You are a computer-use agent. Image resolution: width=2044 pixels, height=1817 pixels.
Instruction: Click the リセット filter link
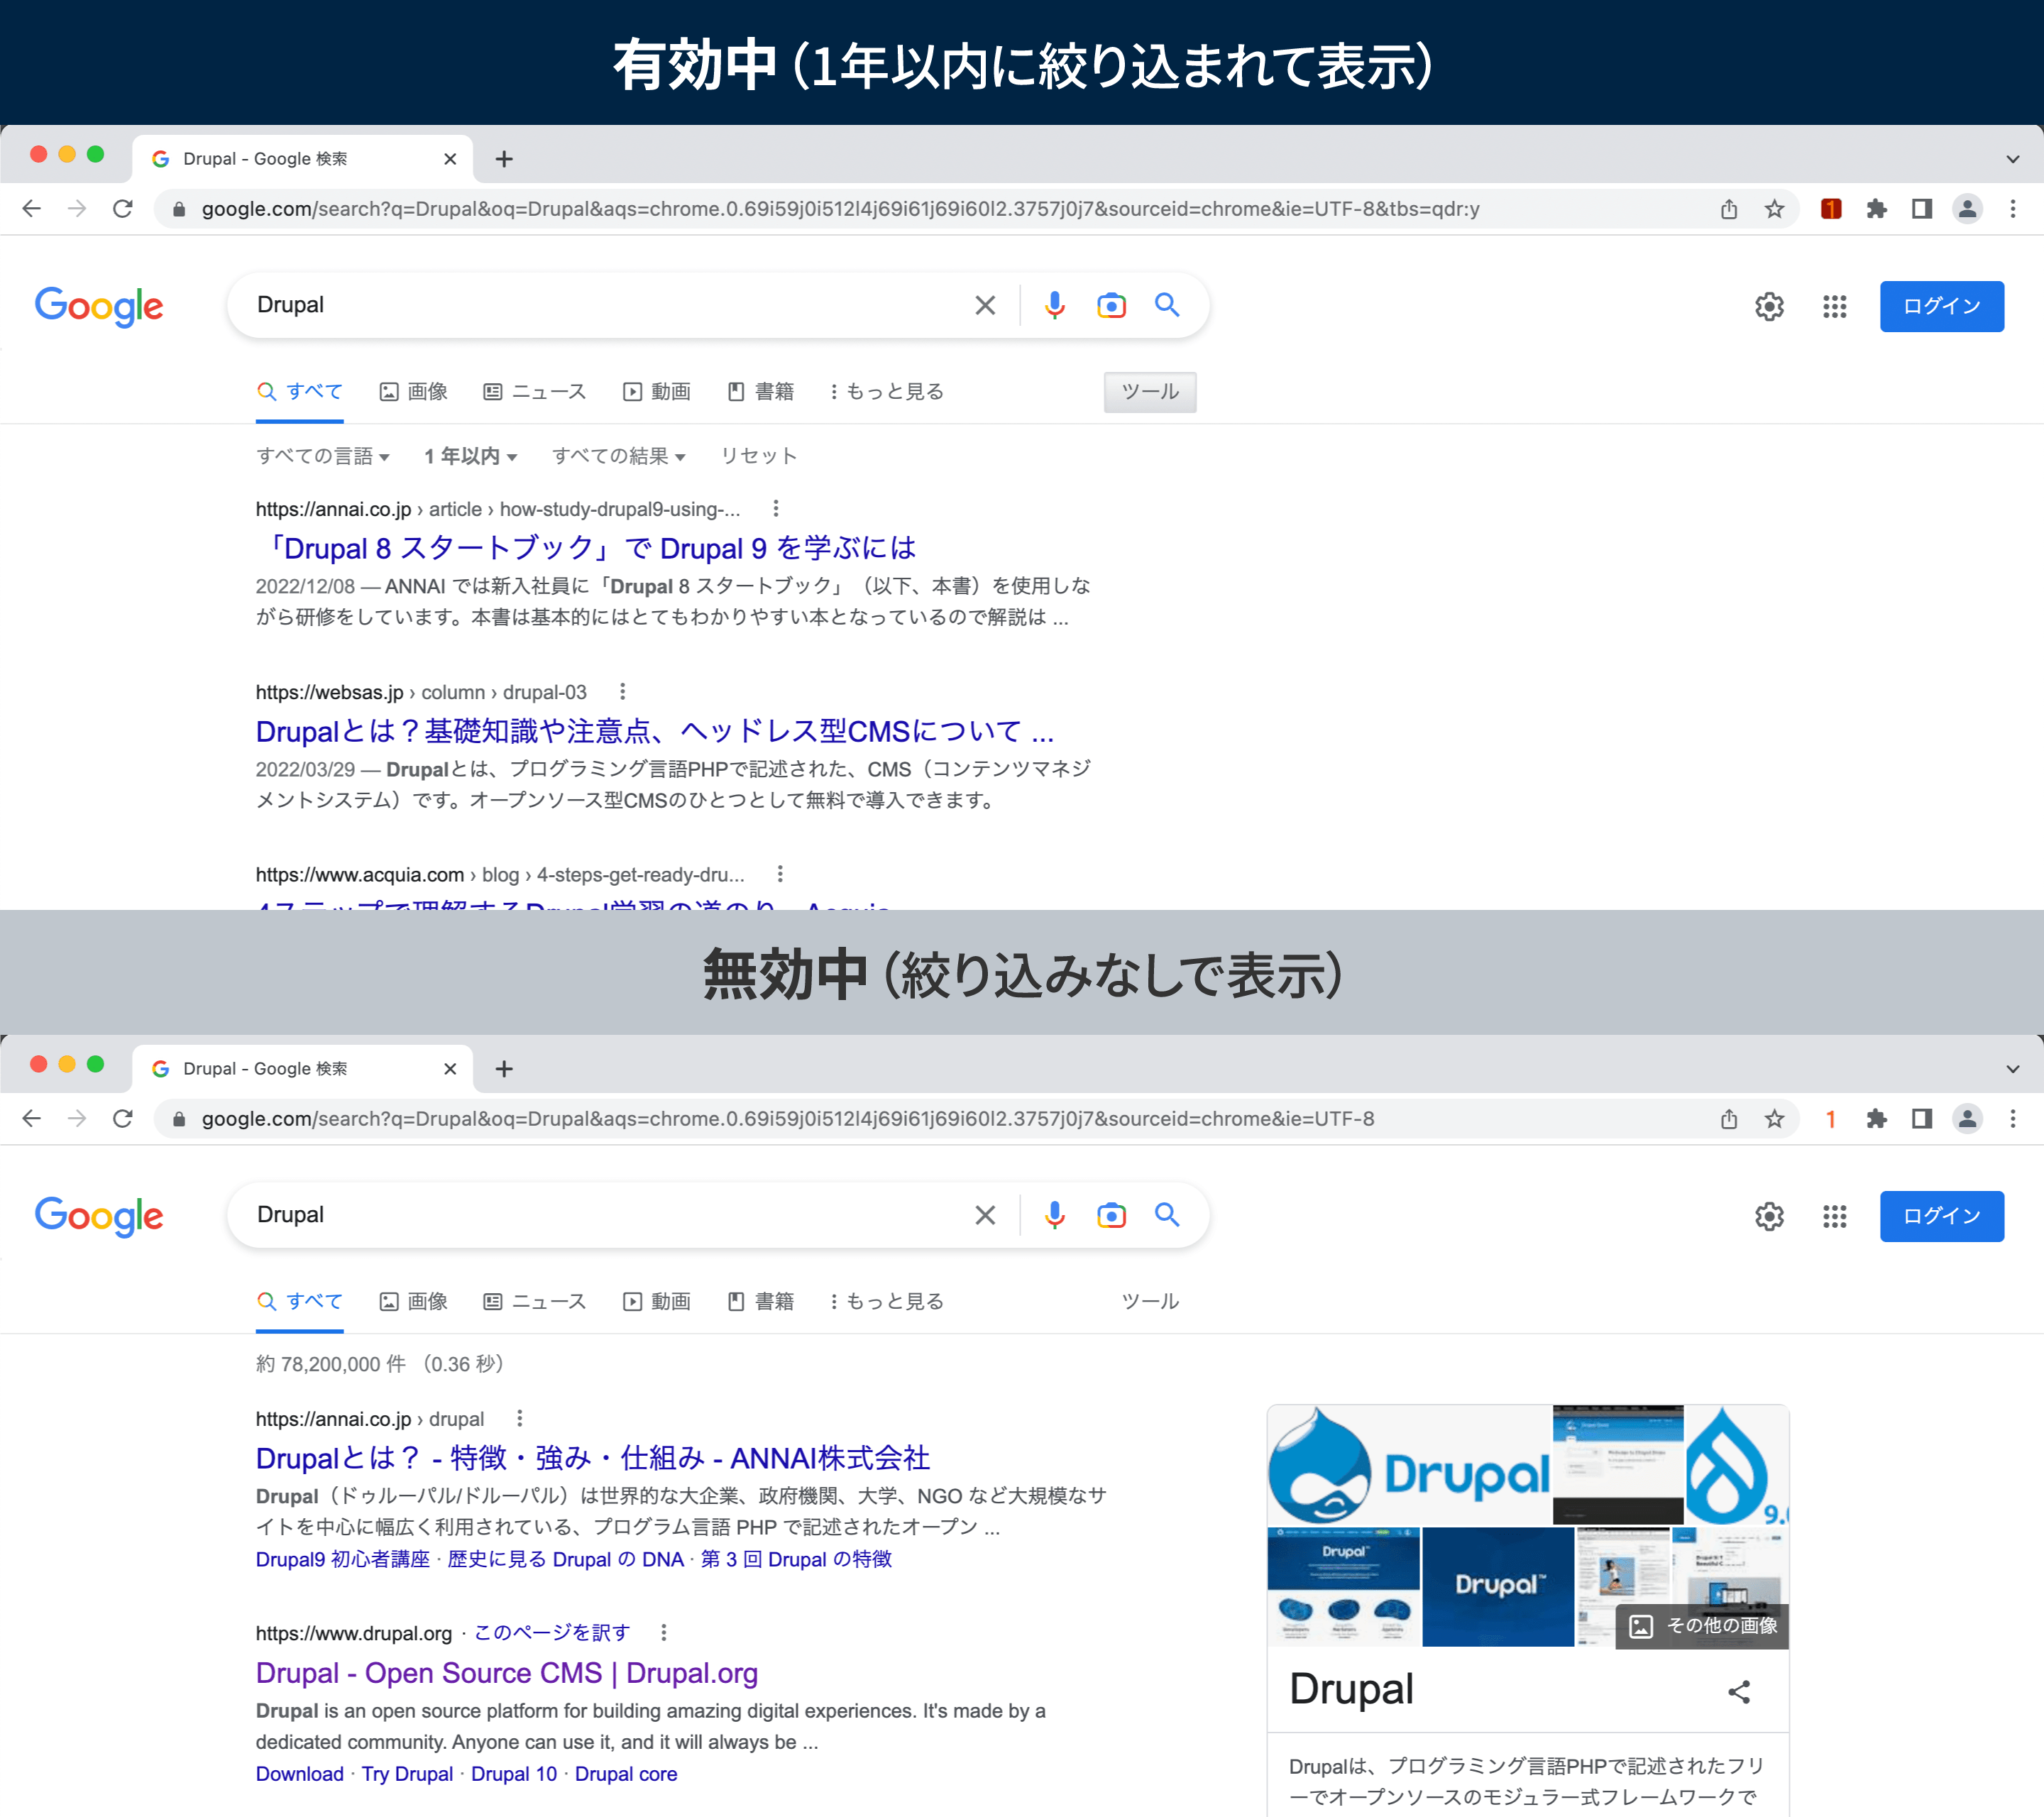pyautogui.click(x=759, y=456)
